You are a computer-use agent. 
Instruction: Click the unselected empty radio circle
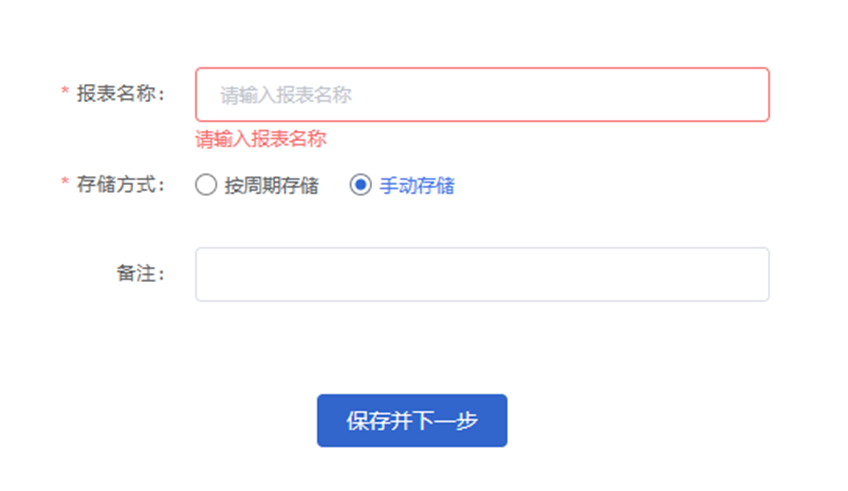coord(206,185)
